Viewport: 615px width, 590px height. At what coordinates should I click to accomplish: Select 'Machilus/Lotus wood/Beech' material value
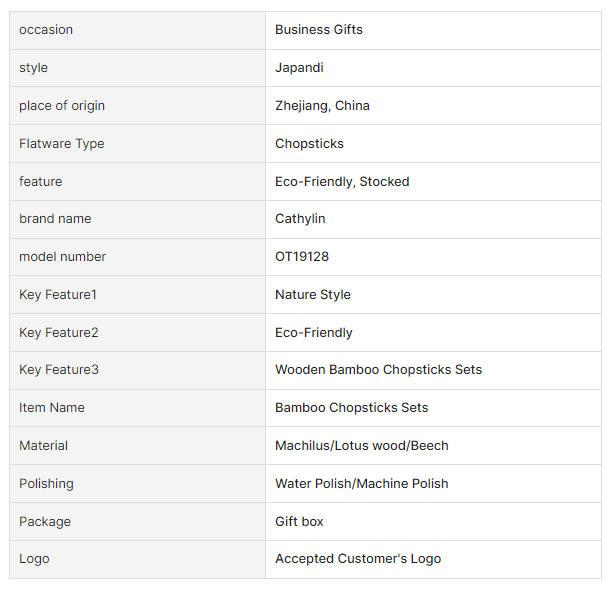tap(362, 446)
